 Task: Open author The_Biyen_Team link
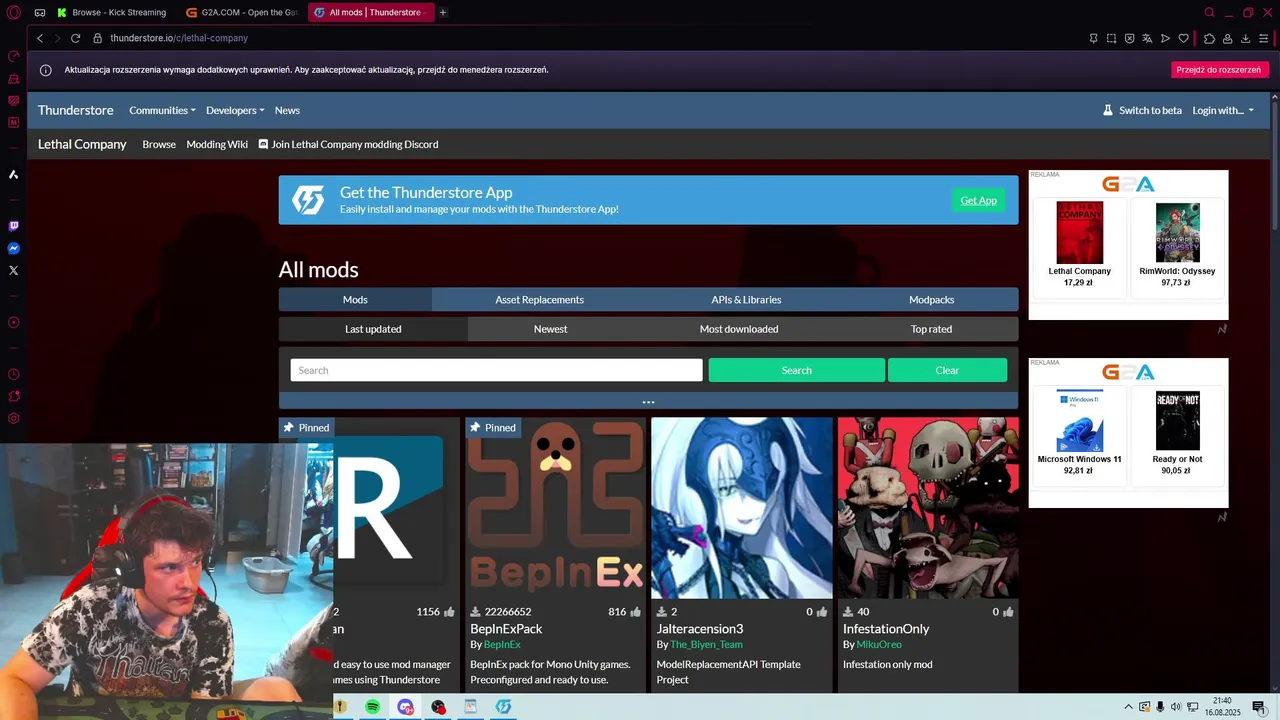coord(706,645)
